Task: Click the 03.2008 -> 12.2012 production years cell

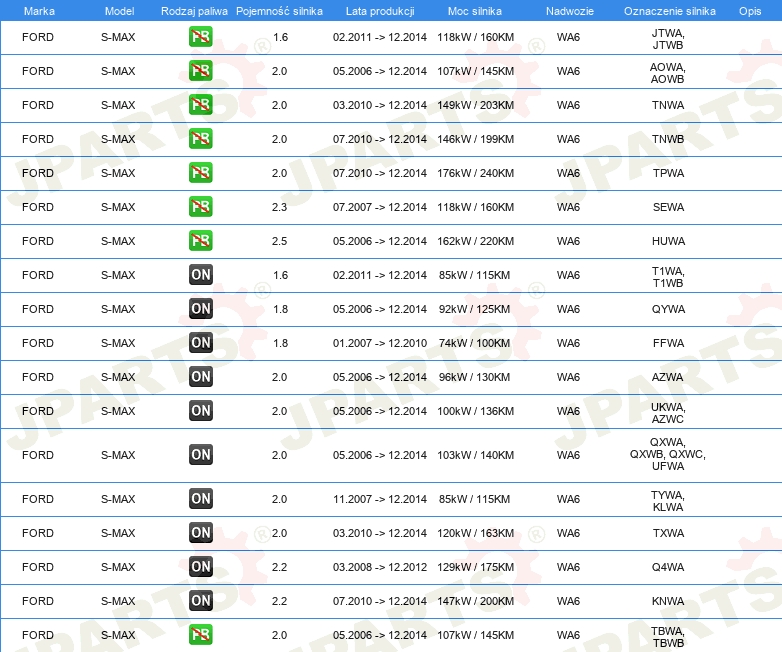Action: coord(380,567)
